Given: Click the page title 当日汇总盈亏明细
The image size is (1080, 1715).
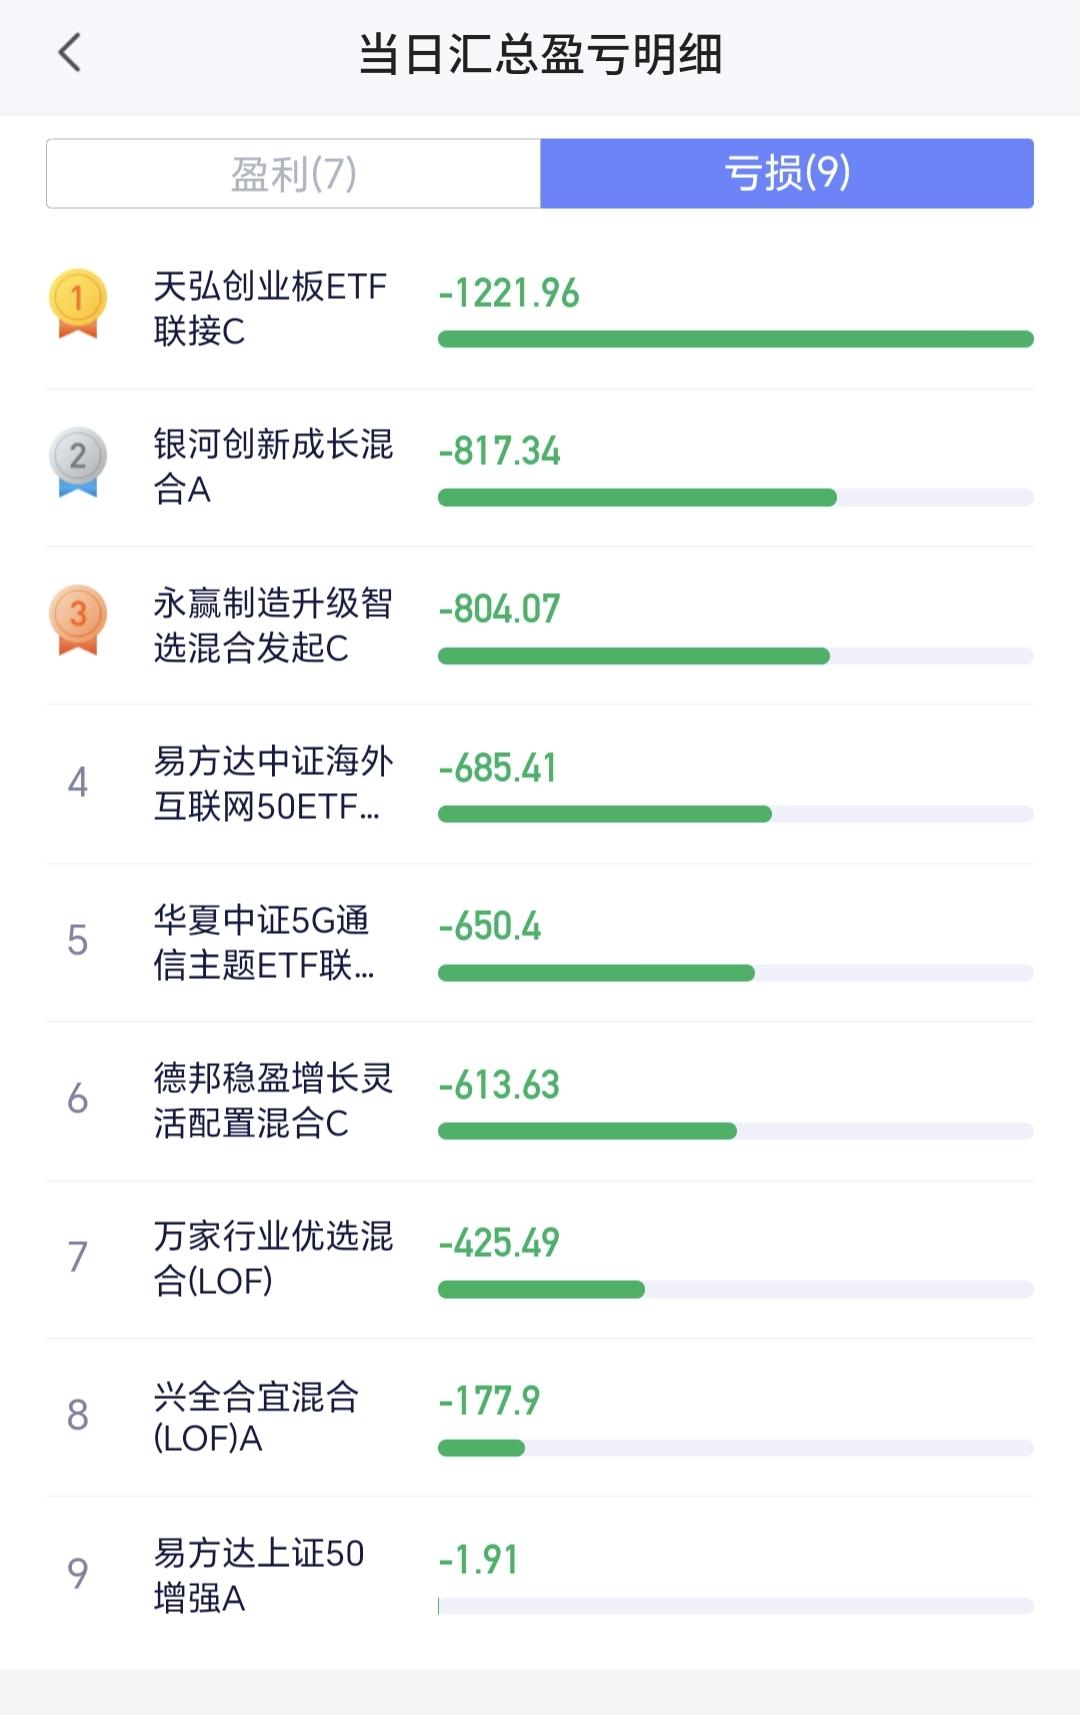Looking at the screenshot, I should click(x=540, y=54).
